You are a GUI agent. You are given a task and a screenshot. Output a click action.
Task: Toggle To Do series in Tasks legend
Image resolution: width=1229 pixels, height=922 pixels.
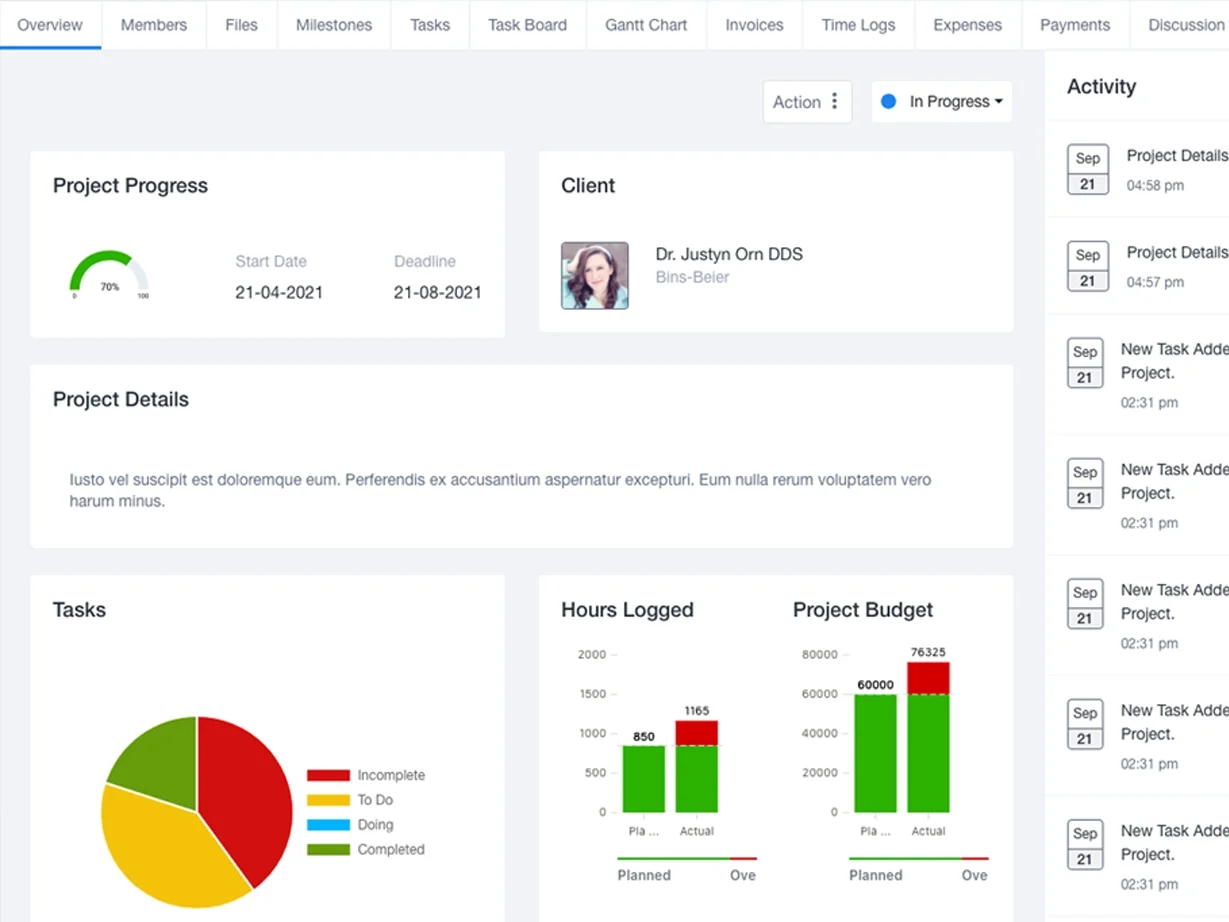tap(350, 800)
